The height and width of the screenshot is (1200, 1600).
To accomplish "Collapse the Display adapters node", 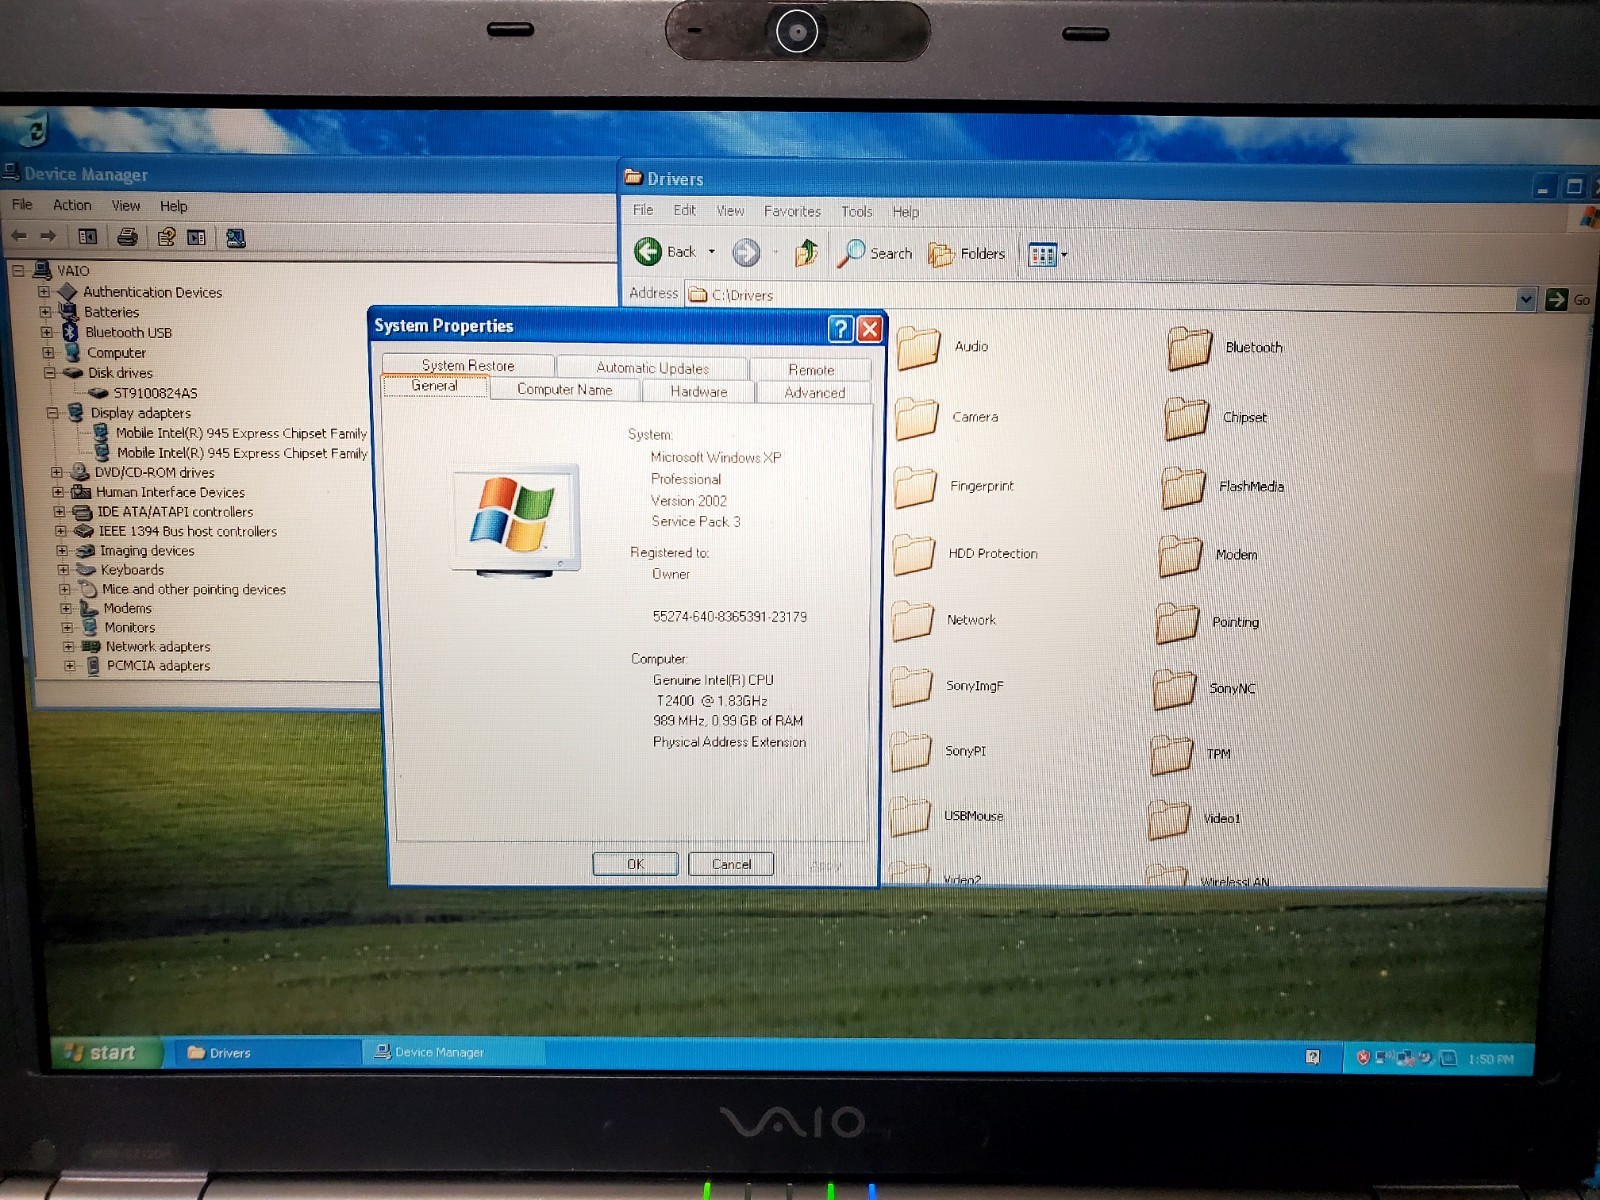I will click(x=52, y=413).
